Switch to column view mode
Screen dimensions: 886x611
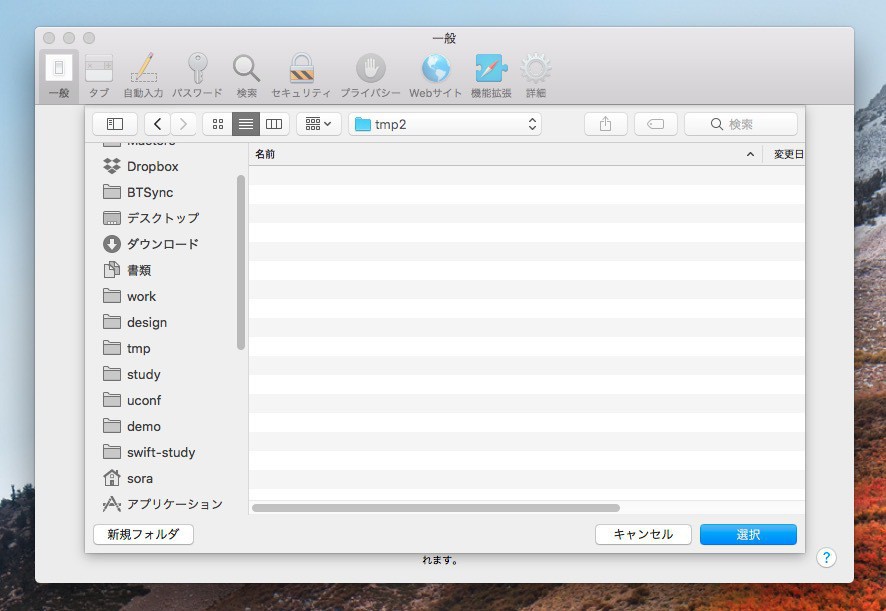coord(274,124)
